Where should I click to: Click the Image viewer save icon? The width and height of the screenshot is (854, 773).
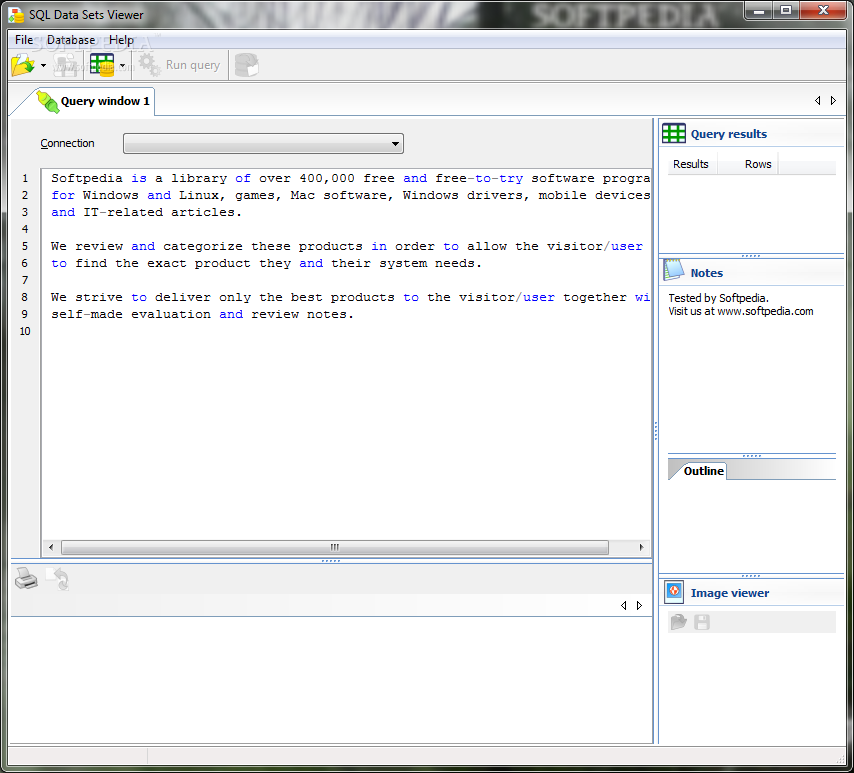coord(702,622)
